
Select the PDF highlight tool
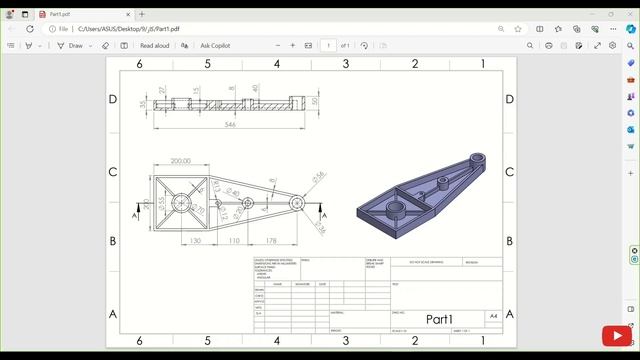pos(29,46)
